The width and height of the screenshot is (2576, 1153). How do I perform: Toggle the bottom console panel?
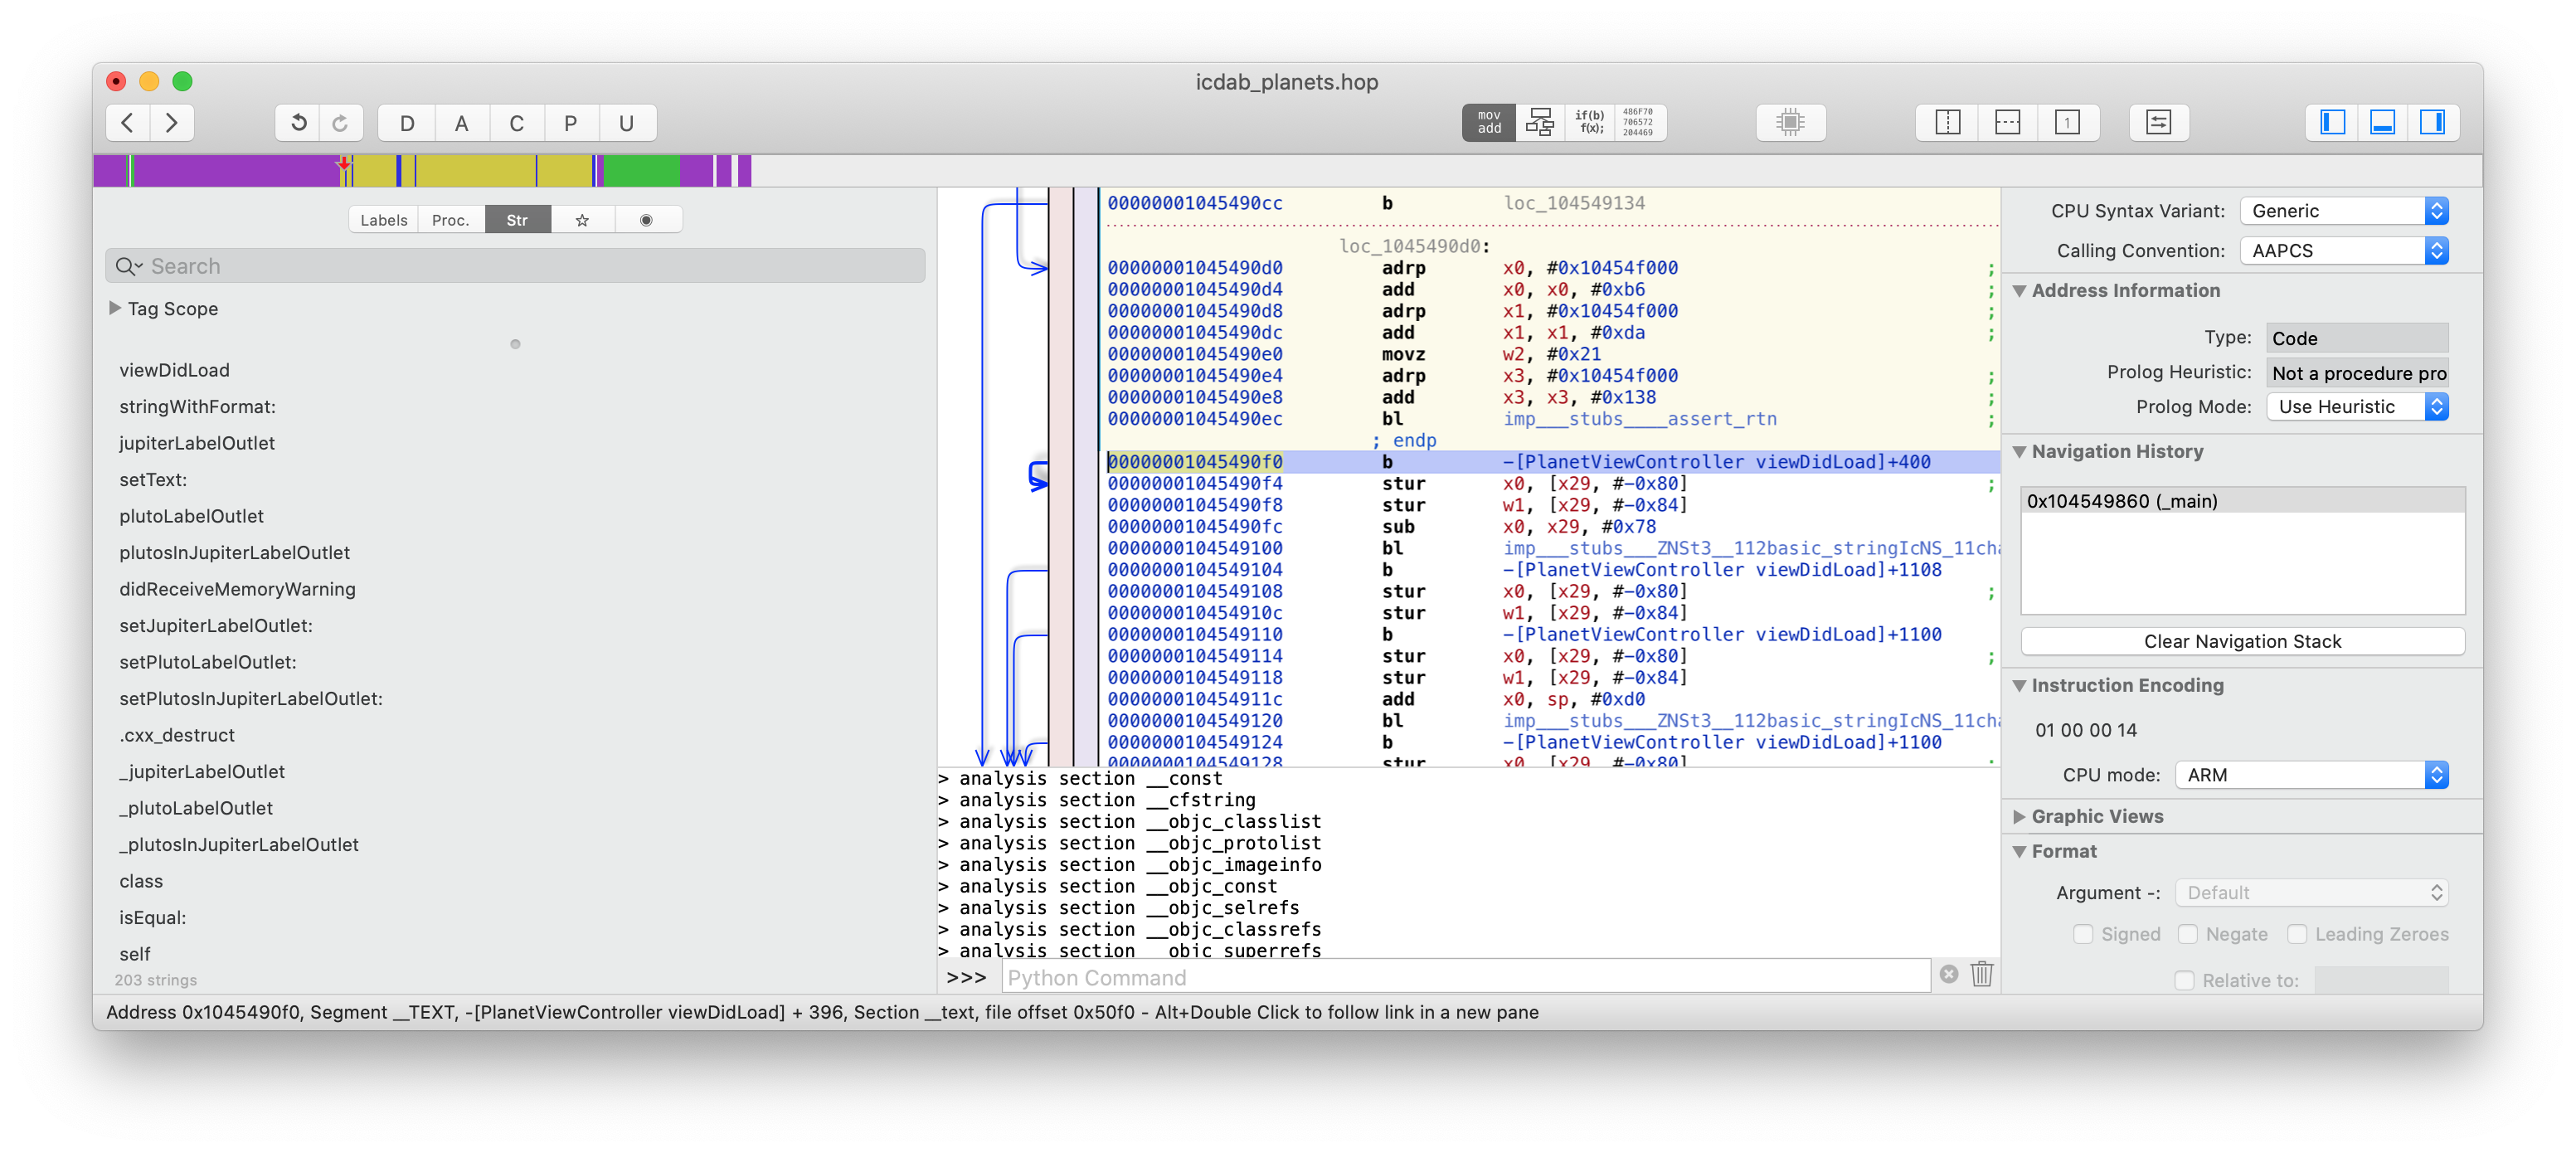click(2383, 123)
